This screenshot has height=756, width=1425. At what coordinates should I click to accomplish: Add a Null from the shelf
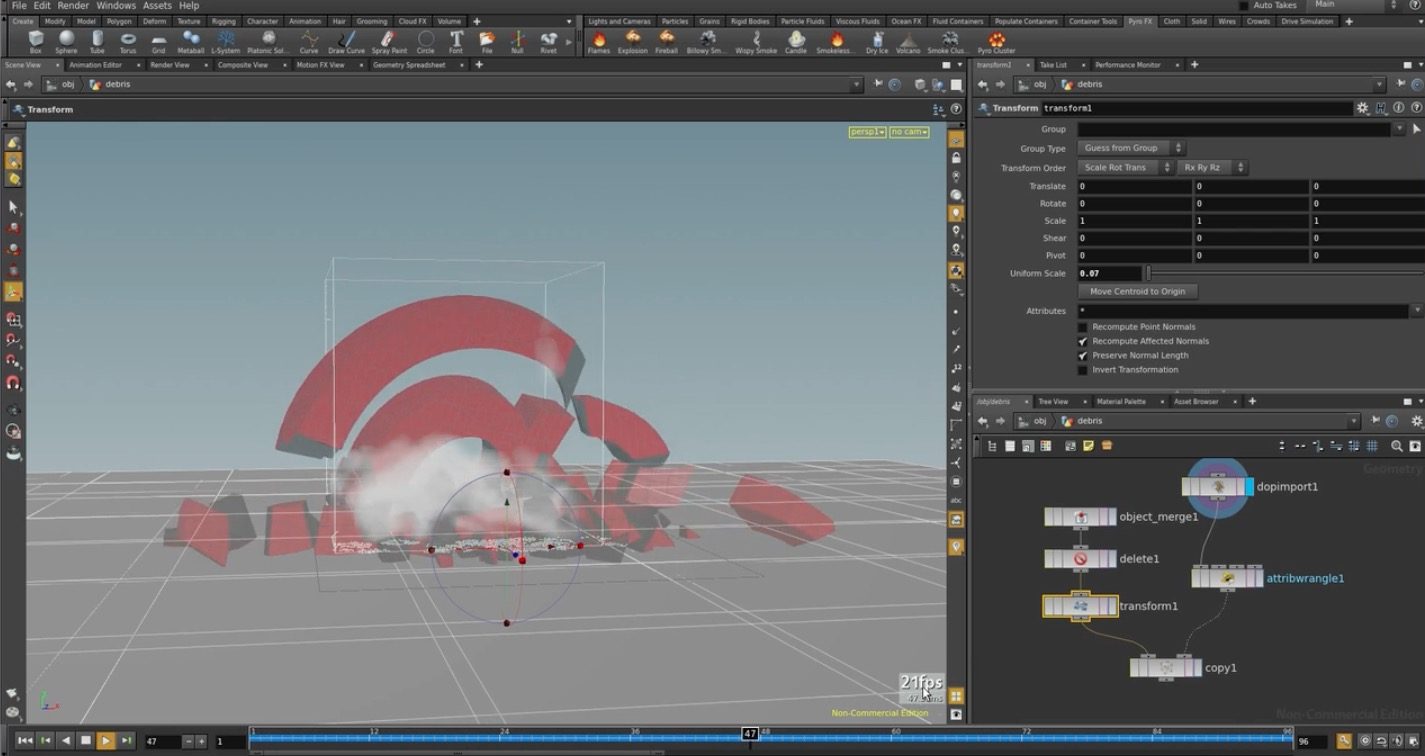coord(517,42)
